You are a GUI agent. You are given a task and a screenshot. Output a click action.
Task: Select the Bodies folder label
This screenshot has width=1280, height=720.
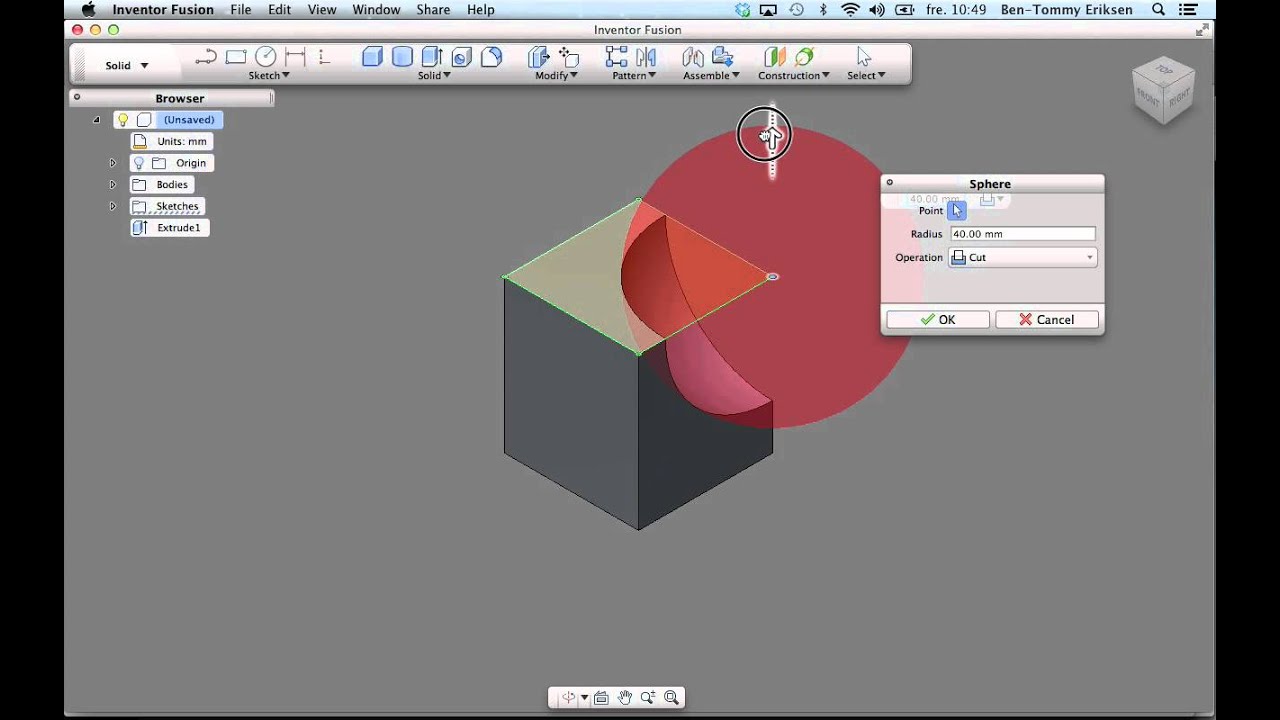pyautogui.click(x=172, y=185)
